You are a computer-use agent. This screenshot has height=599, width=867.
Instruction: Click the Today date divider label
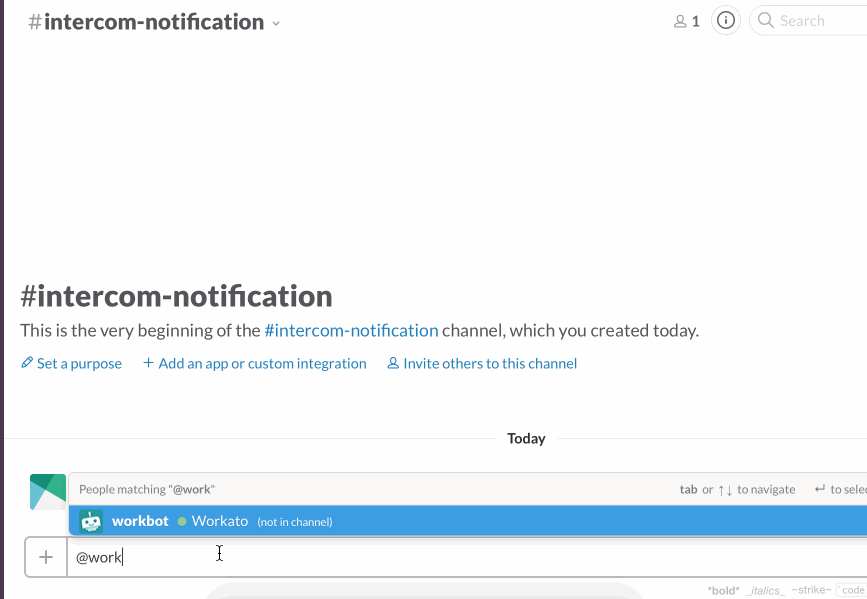tap(526, 438)
